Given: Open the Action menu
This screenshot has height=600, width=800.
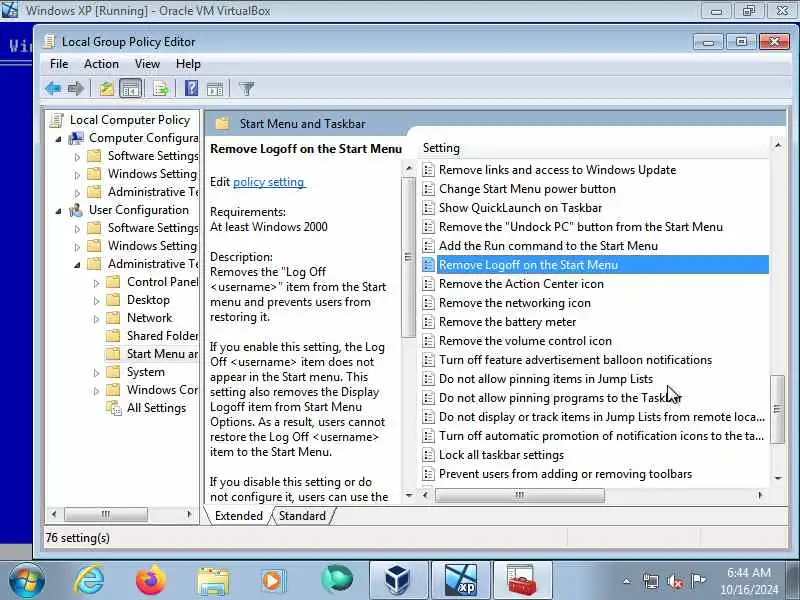Looking at the screenshot, I should 102,64.
